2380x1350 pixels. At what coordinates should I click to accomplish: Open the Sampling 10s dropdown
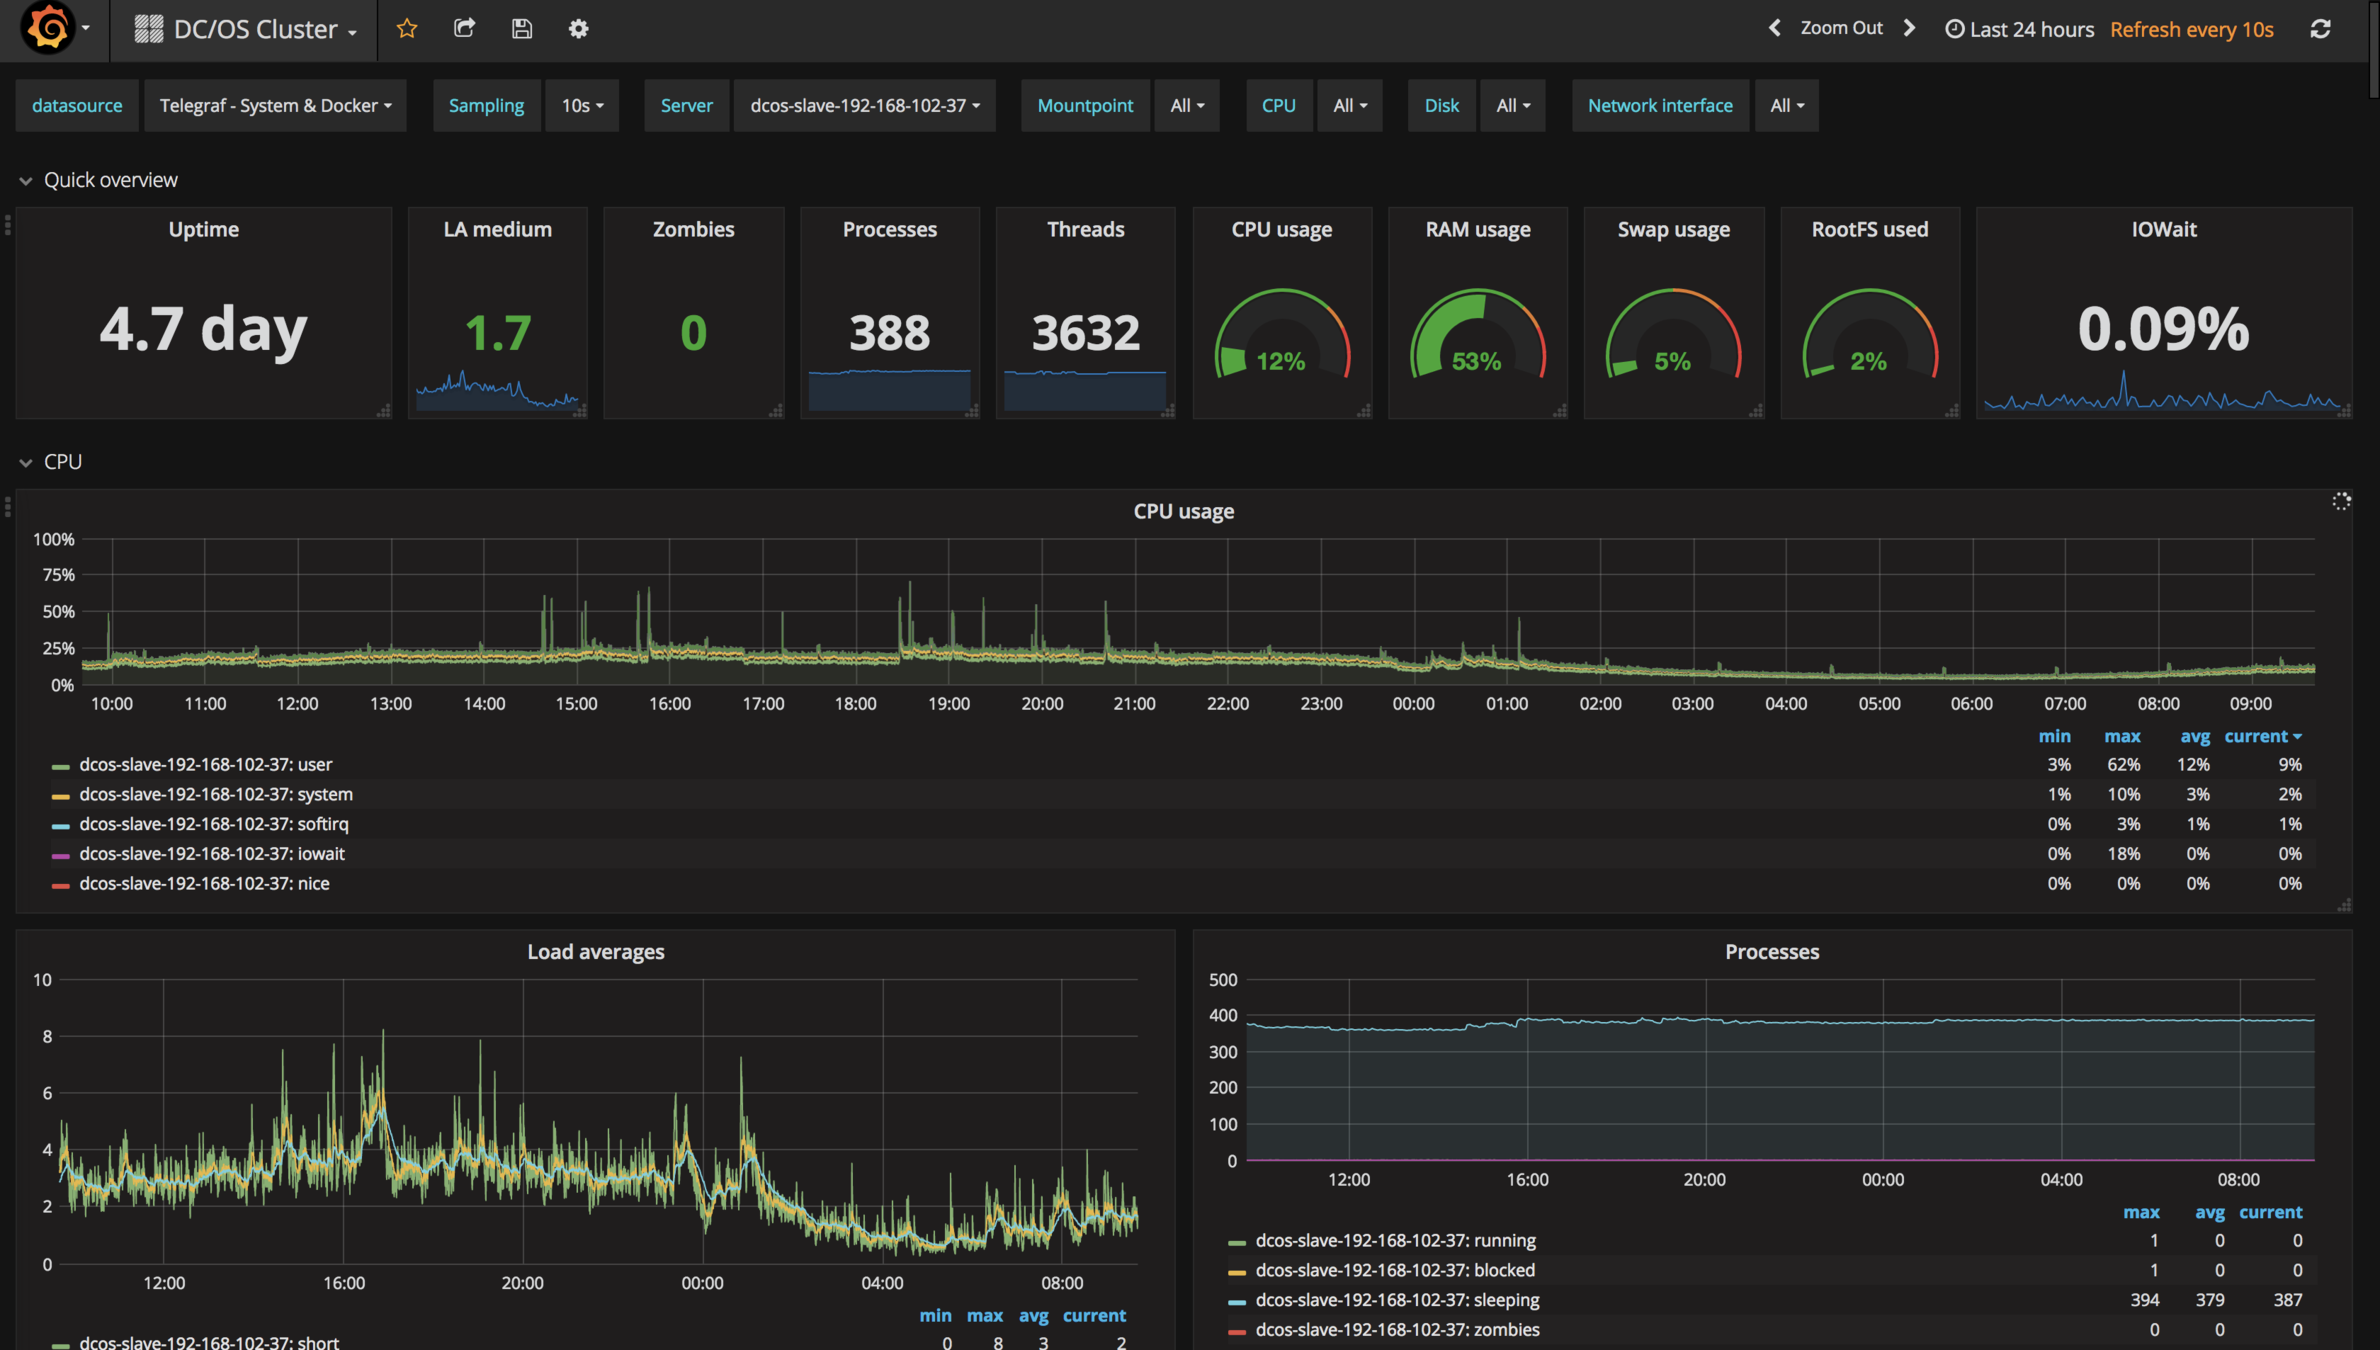[x=582, y=105]
